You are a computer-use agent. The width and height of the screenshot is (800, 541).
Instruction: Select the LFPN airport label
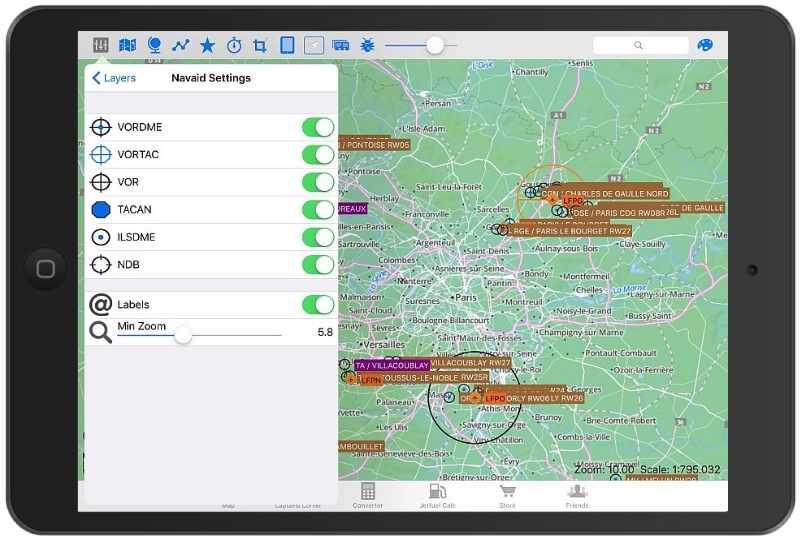[371, 380]
